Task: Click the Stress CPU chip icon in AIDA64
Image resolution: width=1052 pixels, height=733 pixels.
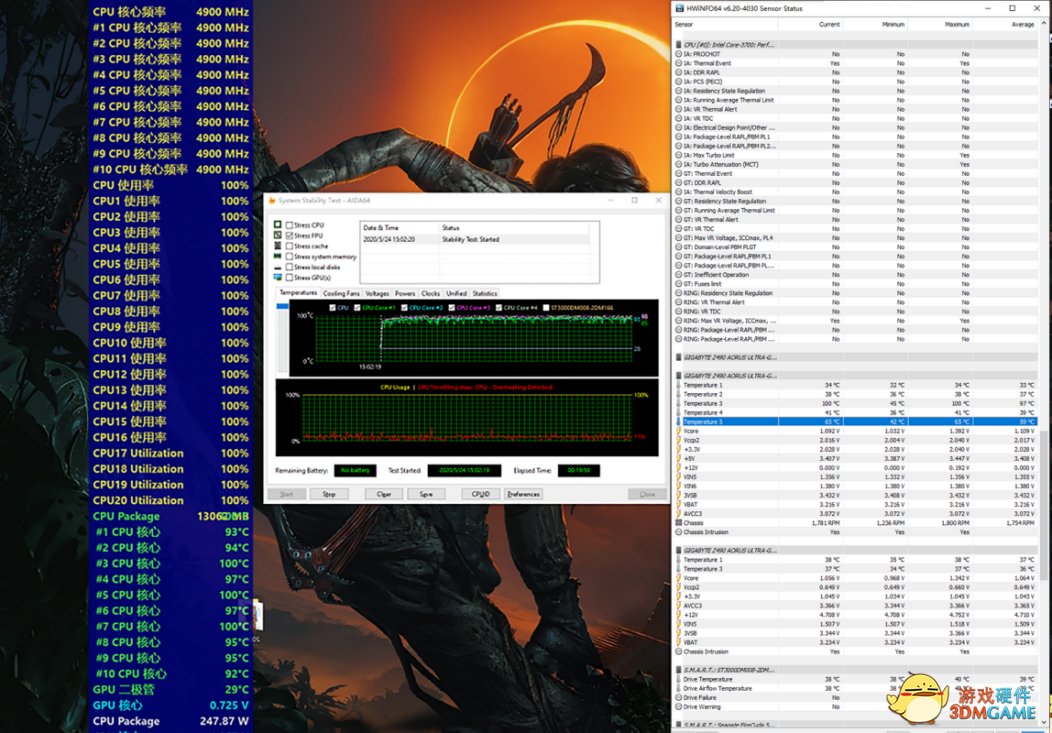Action: pos(278,225)
